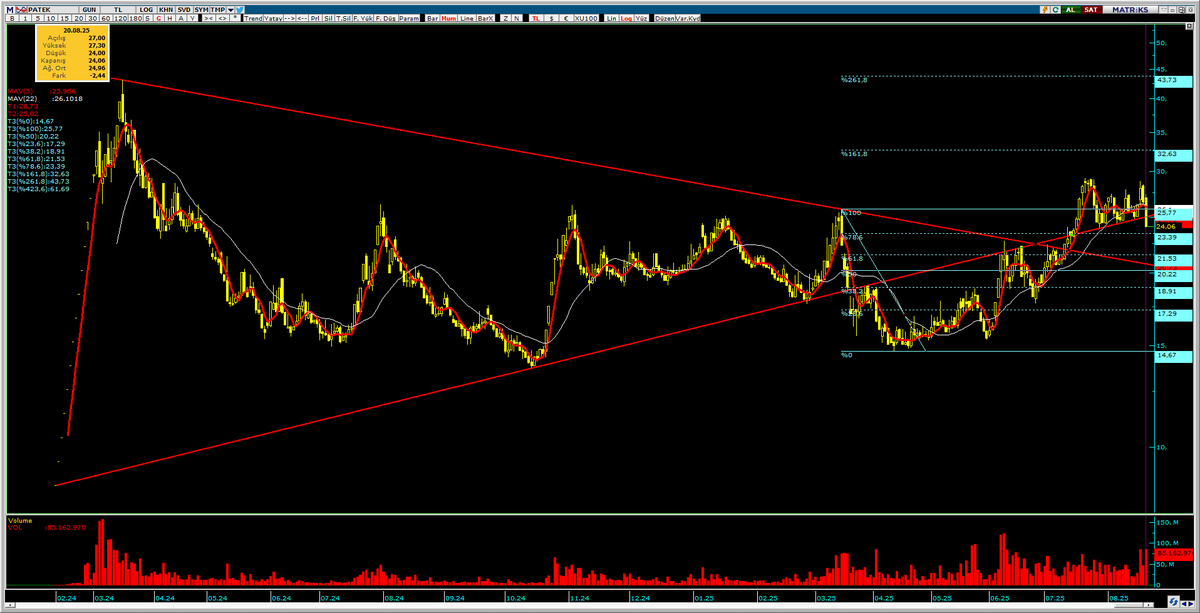Click the green AL buy button
The width and height of the screenshot is (1200, 613).
tap(1071, 9)
